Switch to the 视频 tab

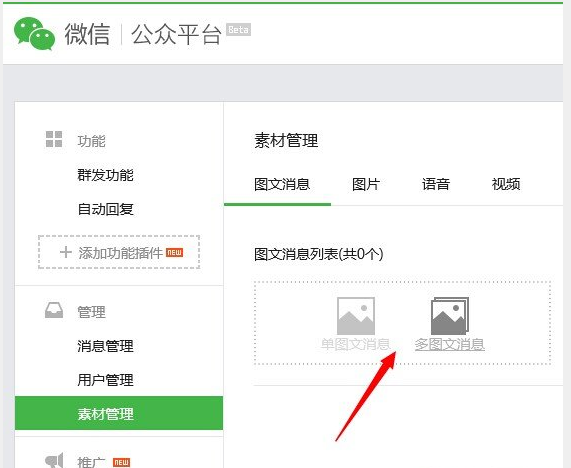506,184
